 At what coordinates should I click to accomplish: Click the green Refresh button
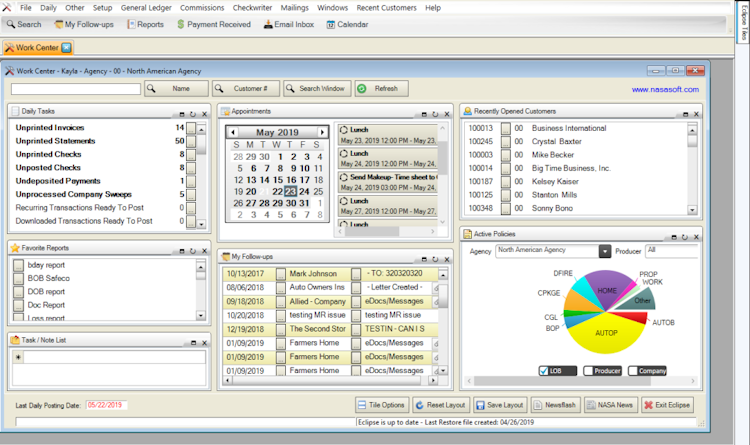pos(381,89)
